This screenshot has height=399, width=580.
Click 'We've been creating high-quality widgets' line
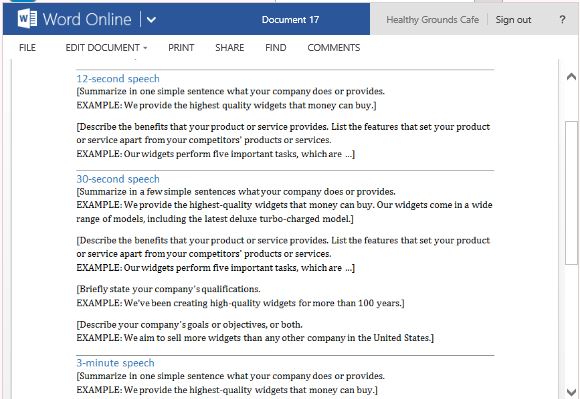(240, 303)
